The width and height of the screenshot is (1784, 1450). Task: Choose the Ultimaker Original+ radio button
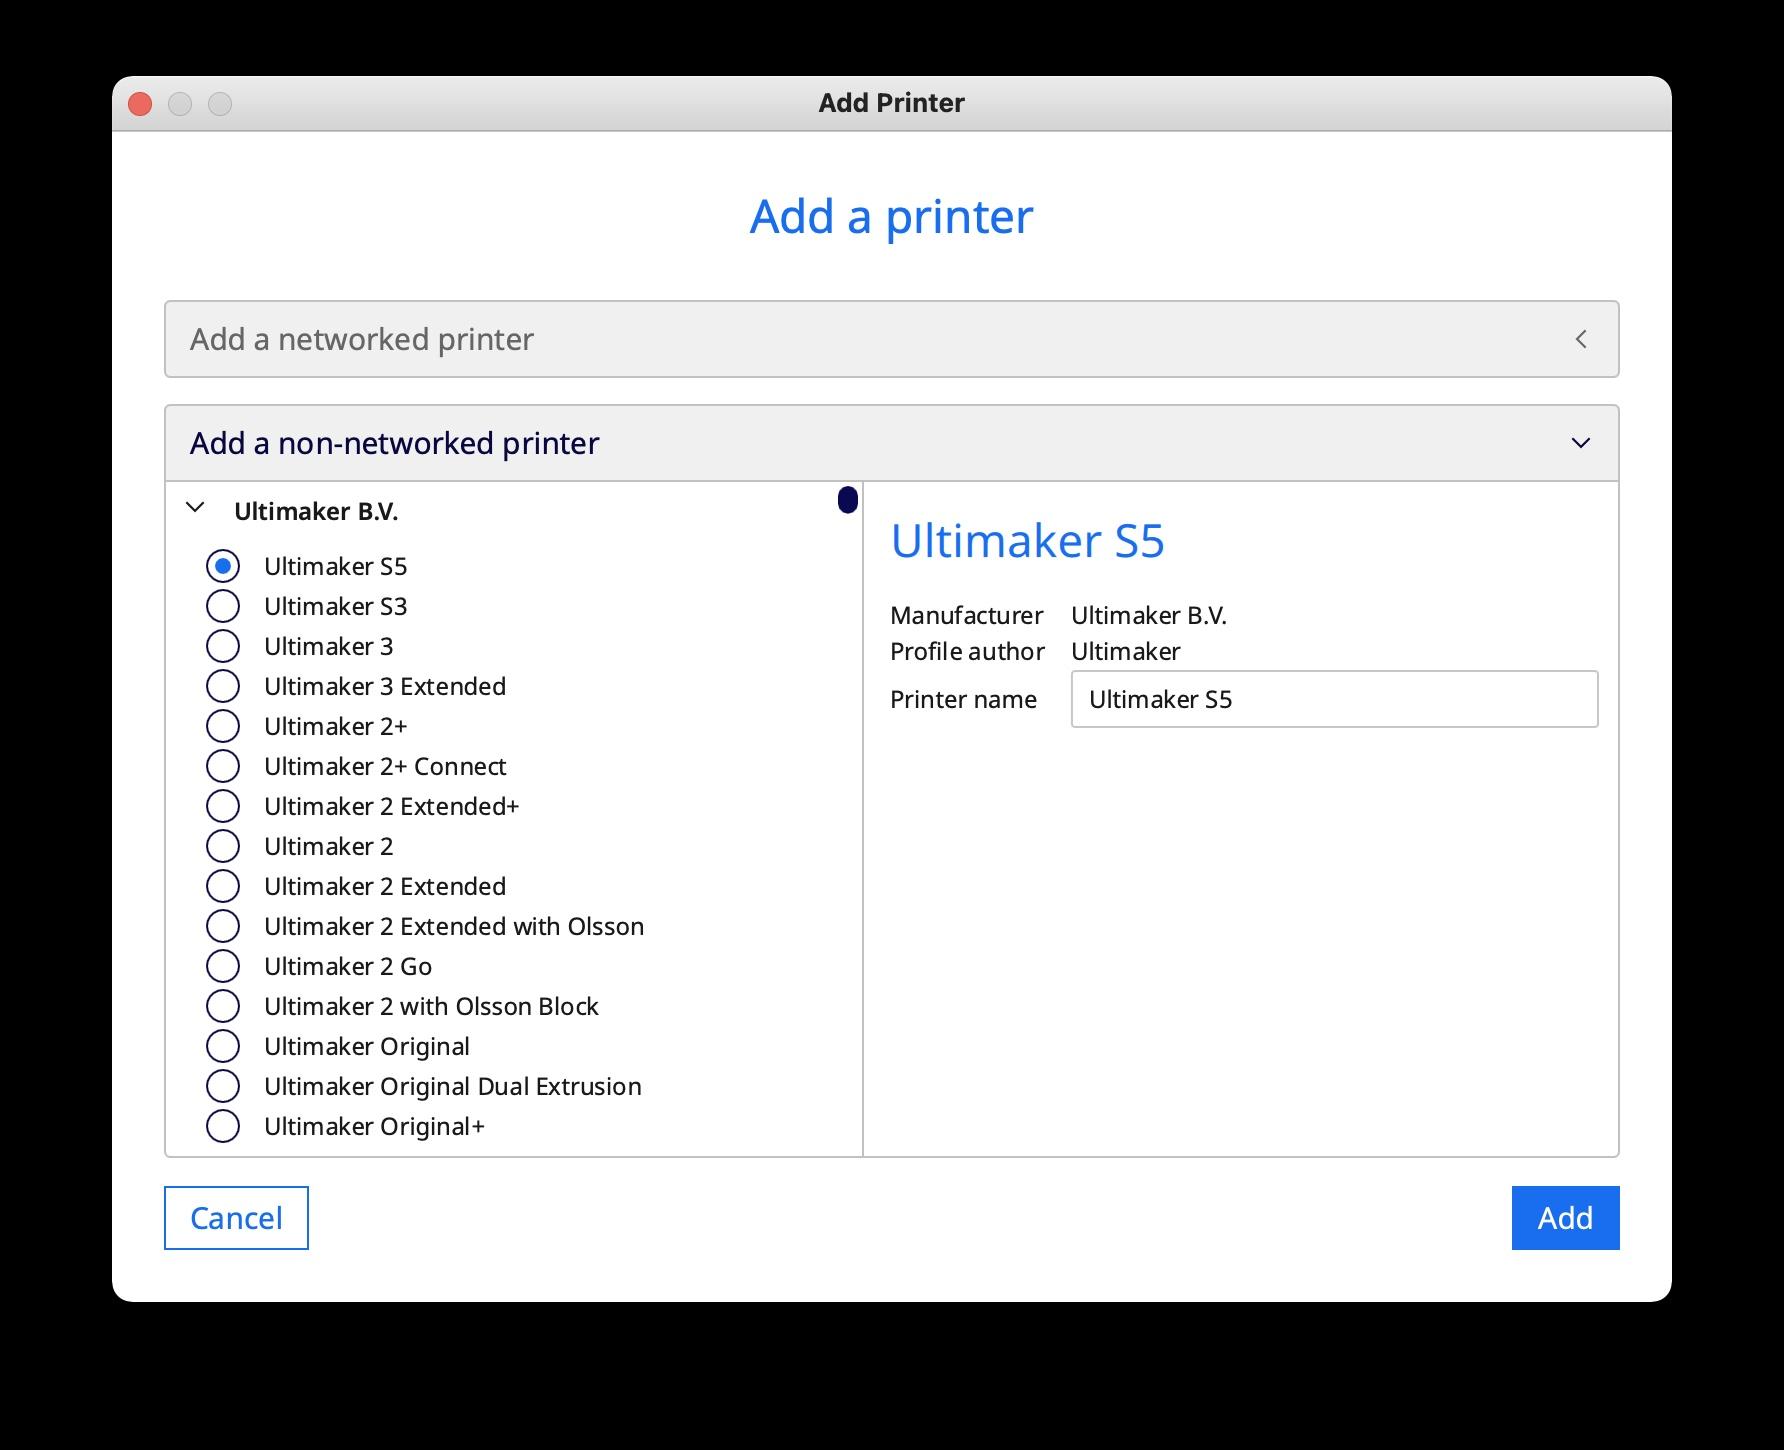[222, 1126]
